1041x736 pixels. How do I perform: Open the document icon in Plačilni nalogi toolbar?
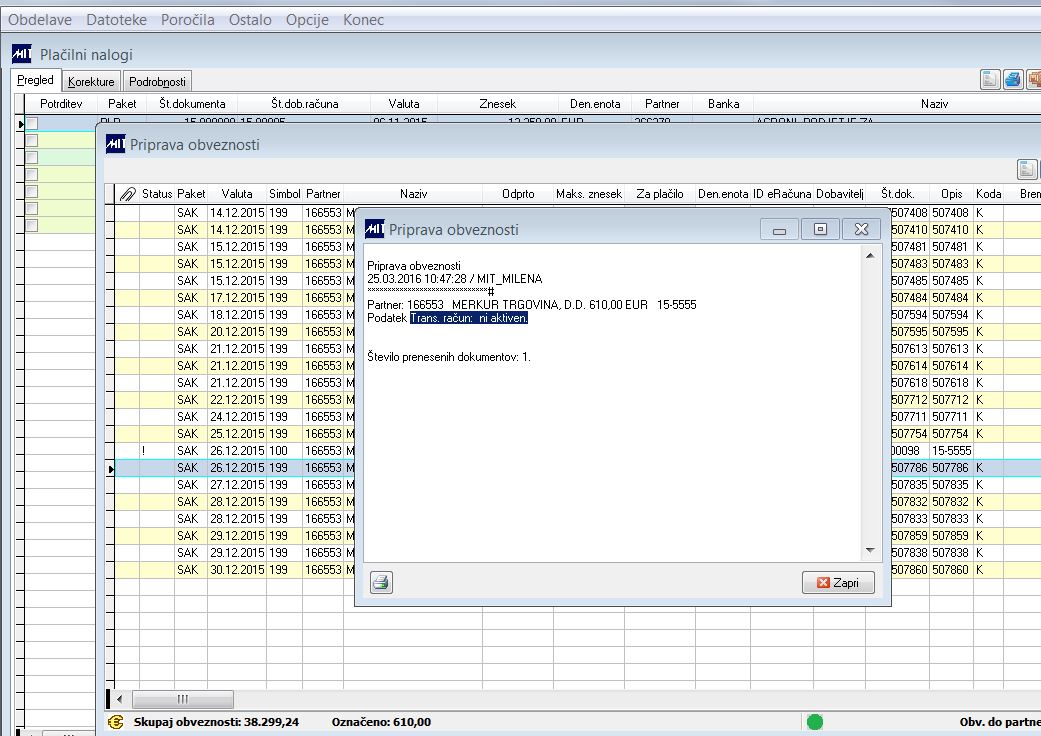click(990, 80)
